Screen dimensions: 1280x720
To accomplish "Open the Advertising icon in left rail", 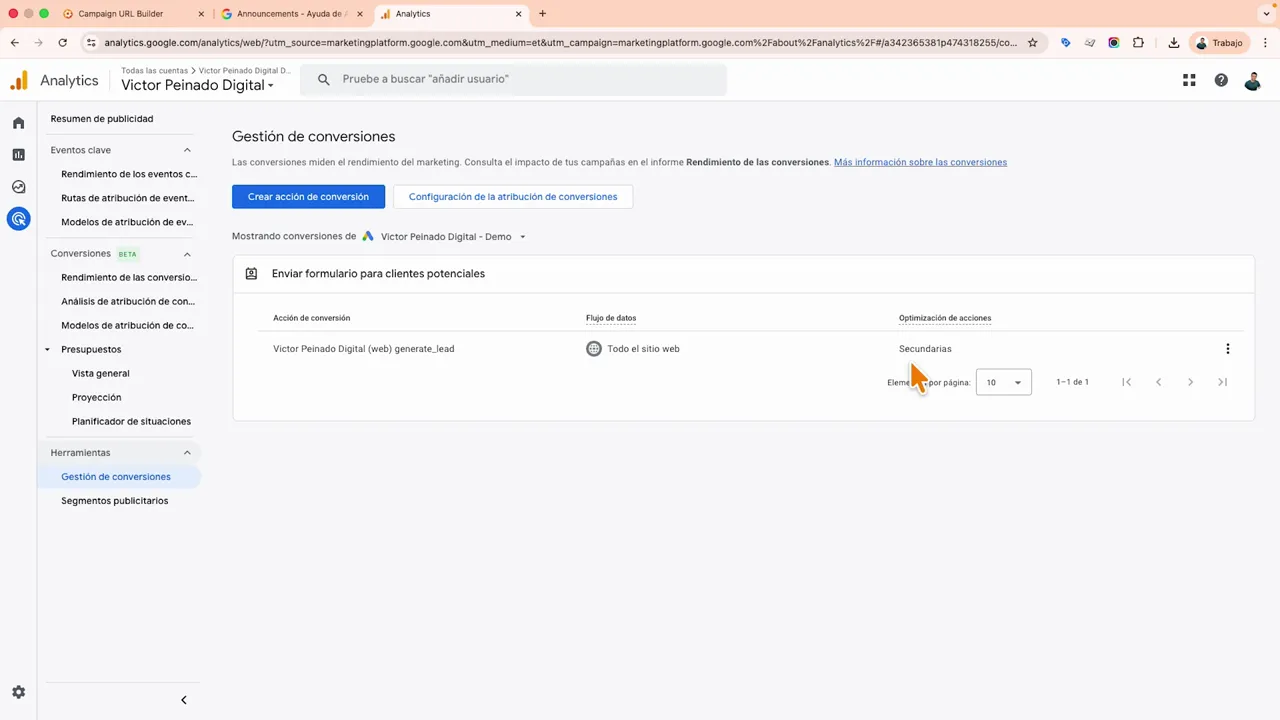I will (18, 218).
